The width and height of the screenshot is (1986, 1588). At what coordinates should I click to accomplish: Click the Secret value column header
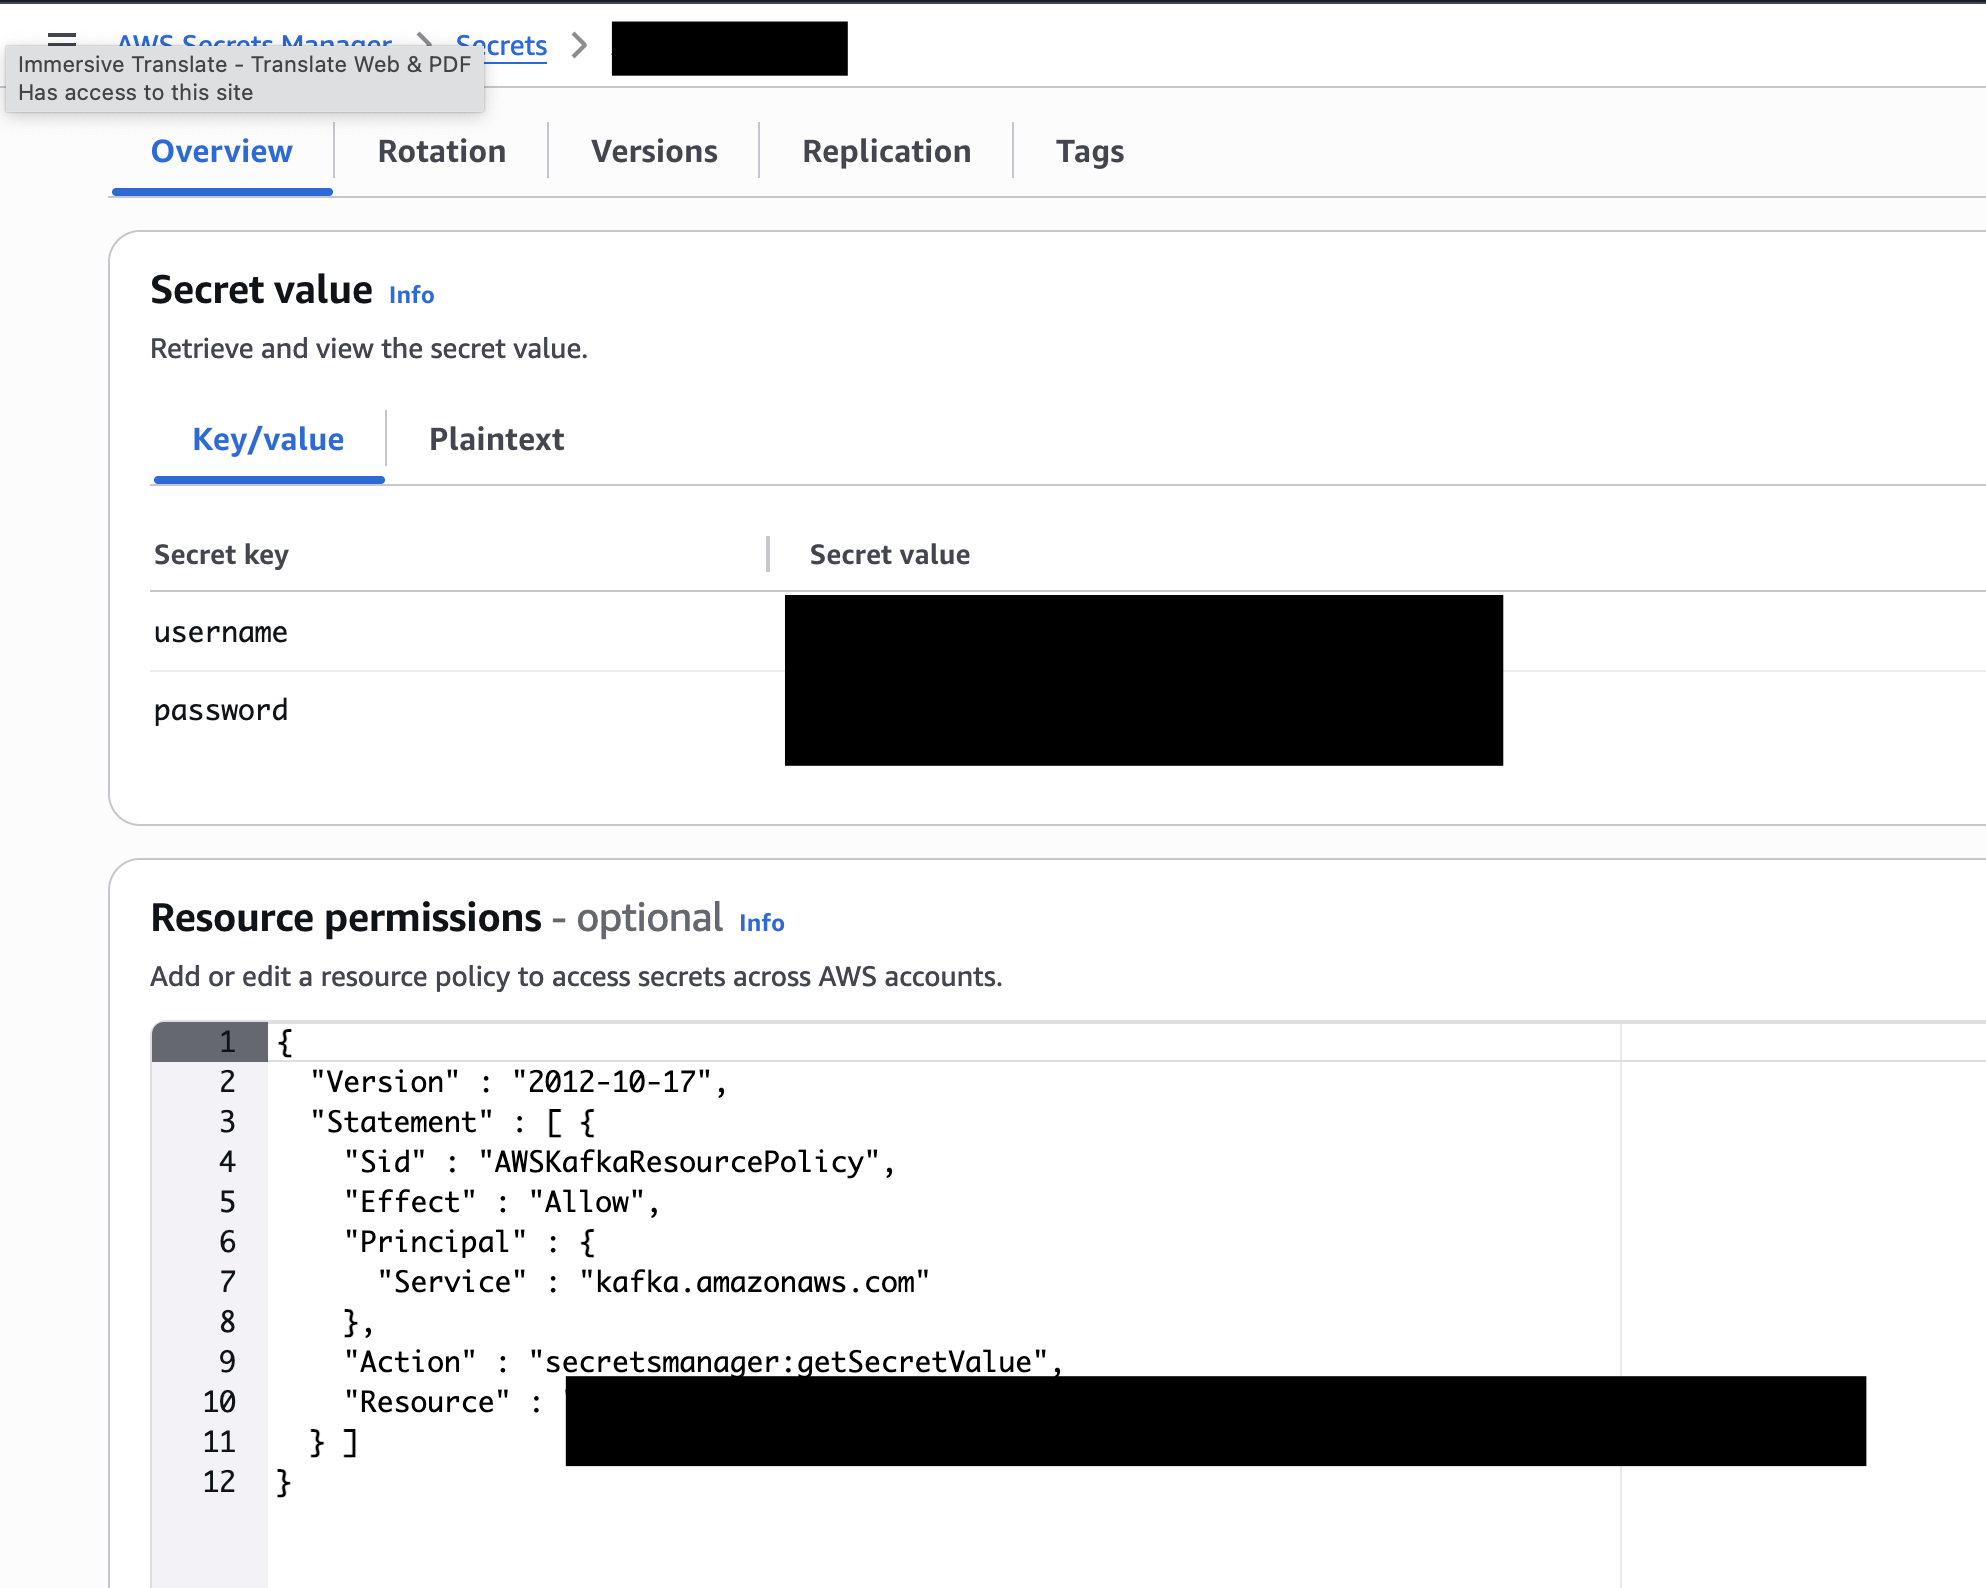[x=889, y=554]
